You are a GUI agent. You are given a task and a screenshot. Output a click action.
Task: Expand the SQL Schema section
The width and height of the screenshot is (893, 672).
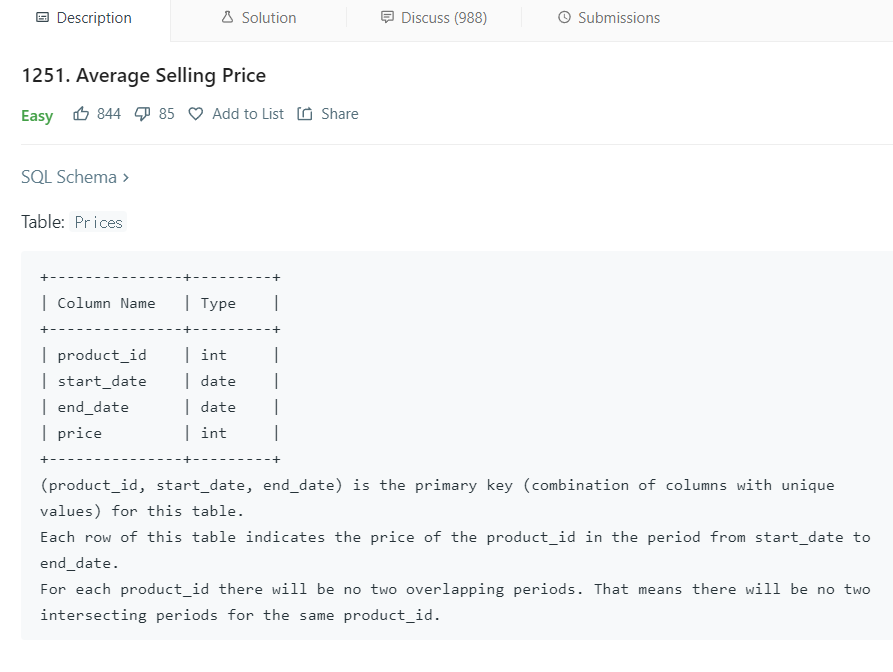coord(69,177)
